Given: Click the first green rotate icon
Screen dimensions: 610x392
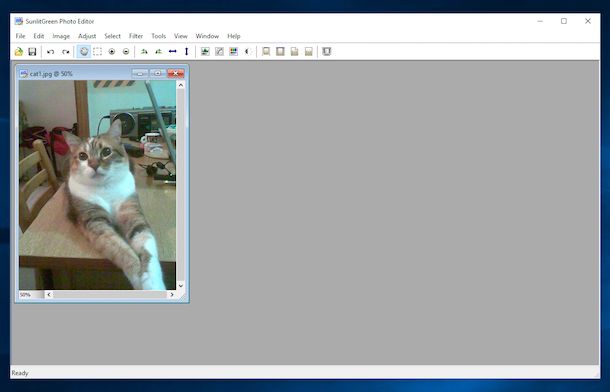Looking at the screenshot, I should [144, 51].
